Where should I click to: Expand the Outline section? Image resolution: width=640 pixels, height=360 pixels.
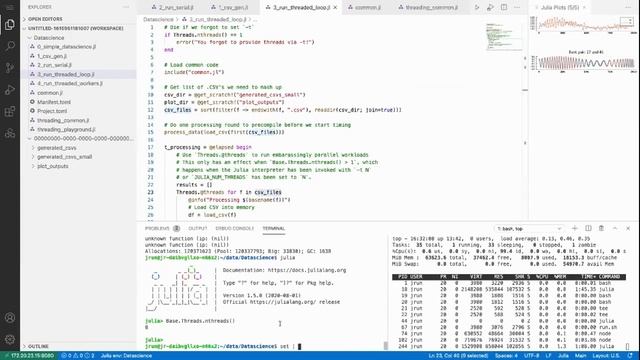tap(78, 347)
